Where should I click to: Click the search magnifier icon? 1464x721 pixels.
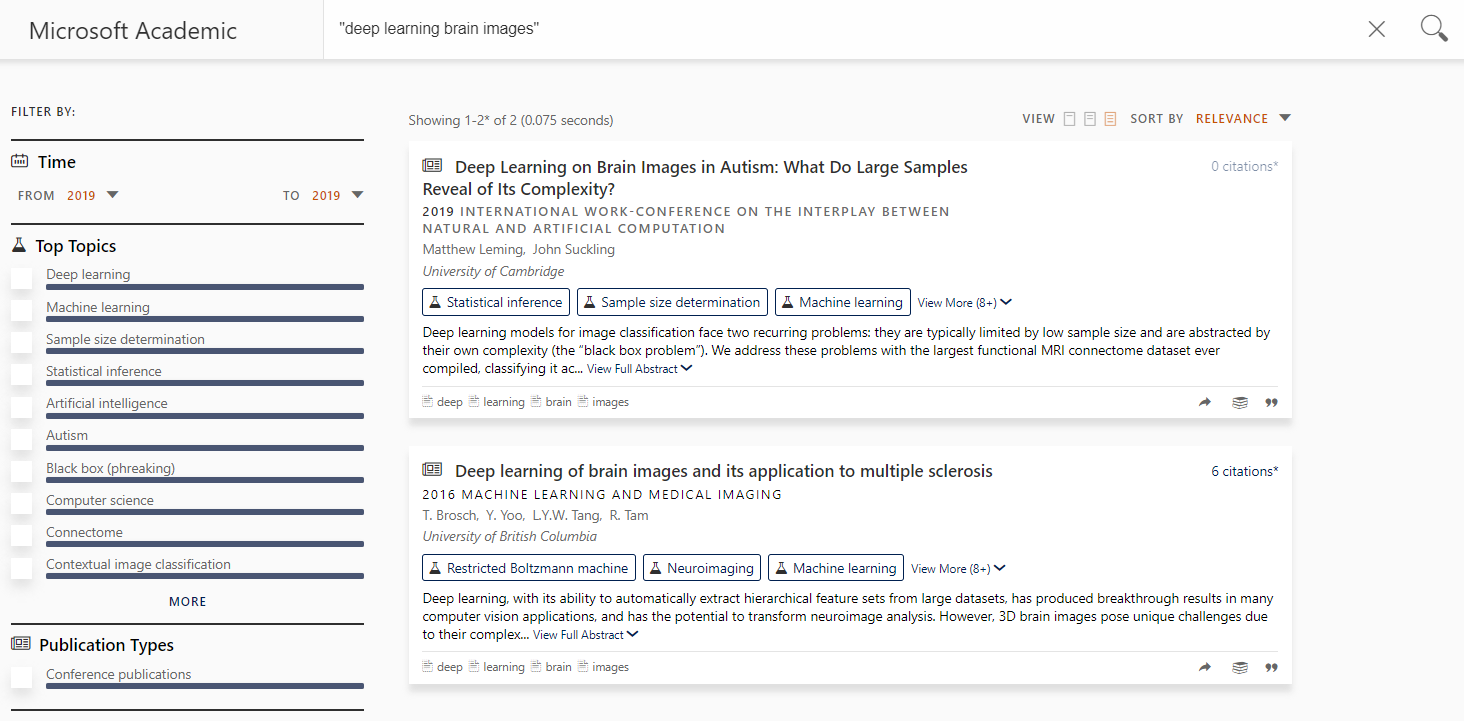[1434, 29]
